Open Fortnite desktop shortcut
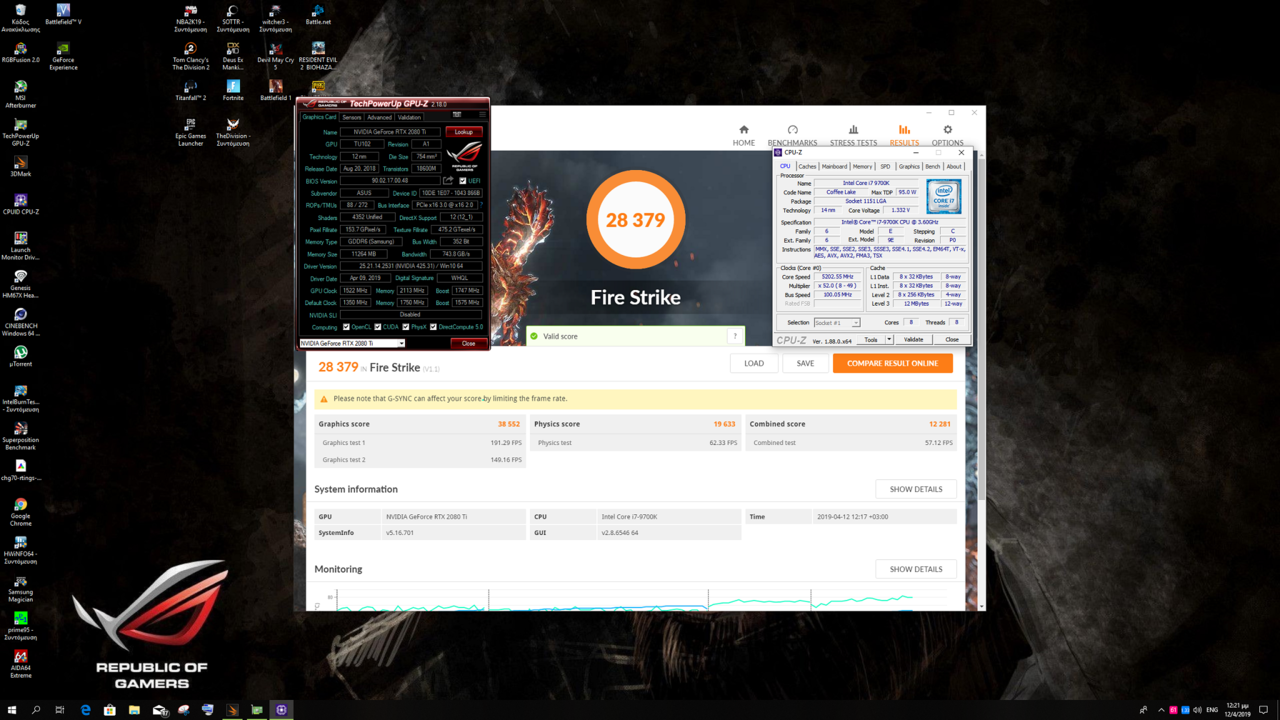The image size is (1280, 720). pos(233,91)
